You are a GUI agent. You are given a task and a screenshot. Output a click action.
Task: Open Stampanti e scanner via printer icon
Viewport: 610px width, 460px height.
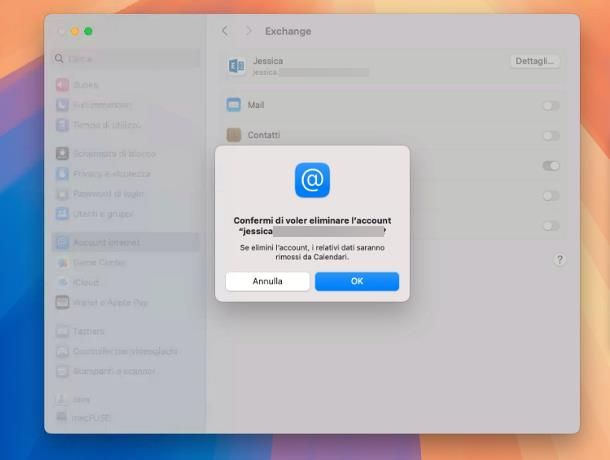[x=62, y=371]
